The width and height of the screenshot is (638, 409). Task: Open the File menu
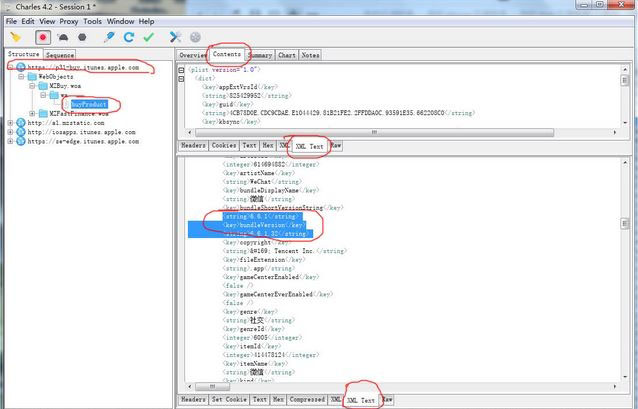[x=11, y=21]
